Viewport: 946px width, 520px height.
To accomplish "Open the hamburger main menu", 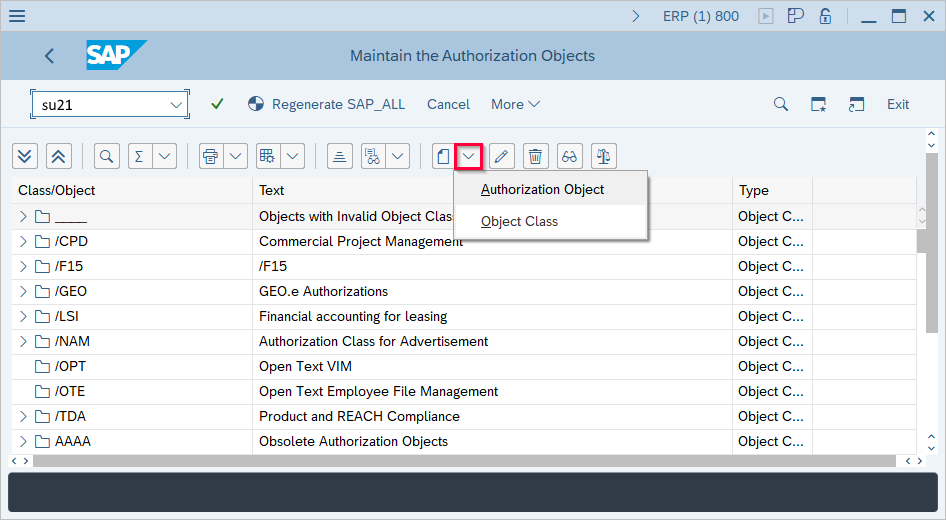I will click(17, 16).
